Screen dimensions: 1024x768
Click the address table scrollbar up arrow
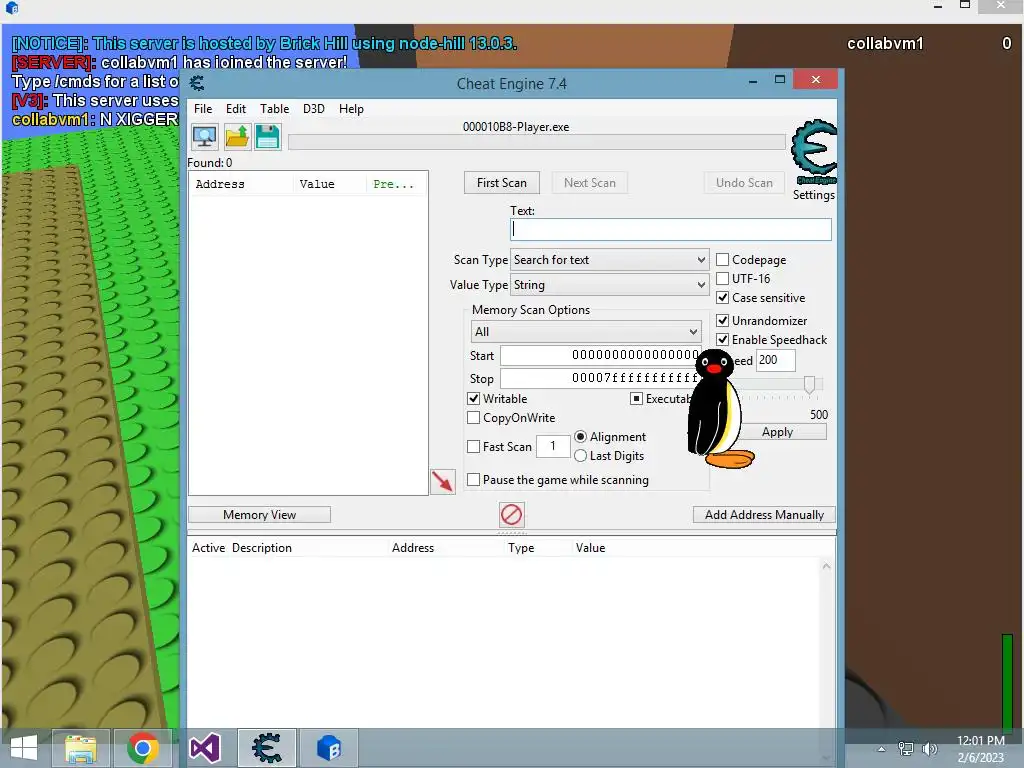pos(826,566)
